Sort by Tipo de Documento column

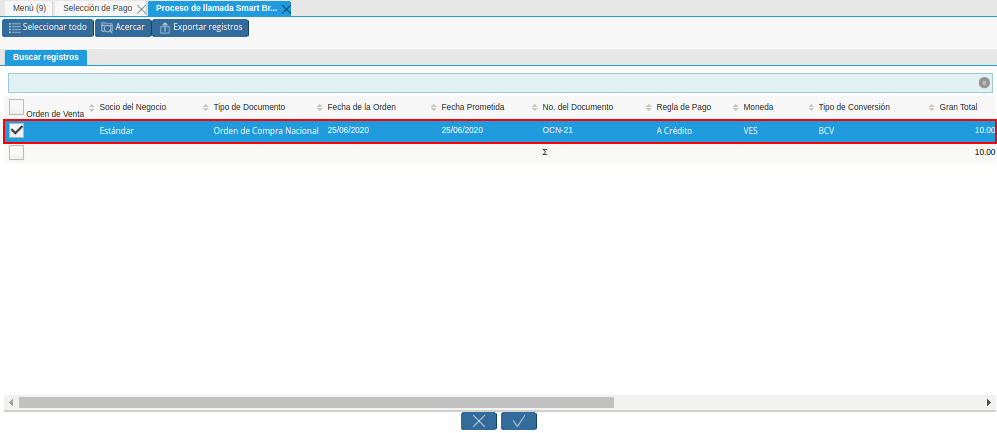point(249,107)
